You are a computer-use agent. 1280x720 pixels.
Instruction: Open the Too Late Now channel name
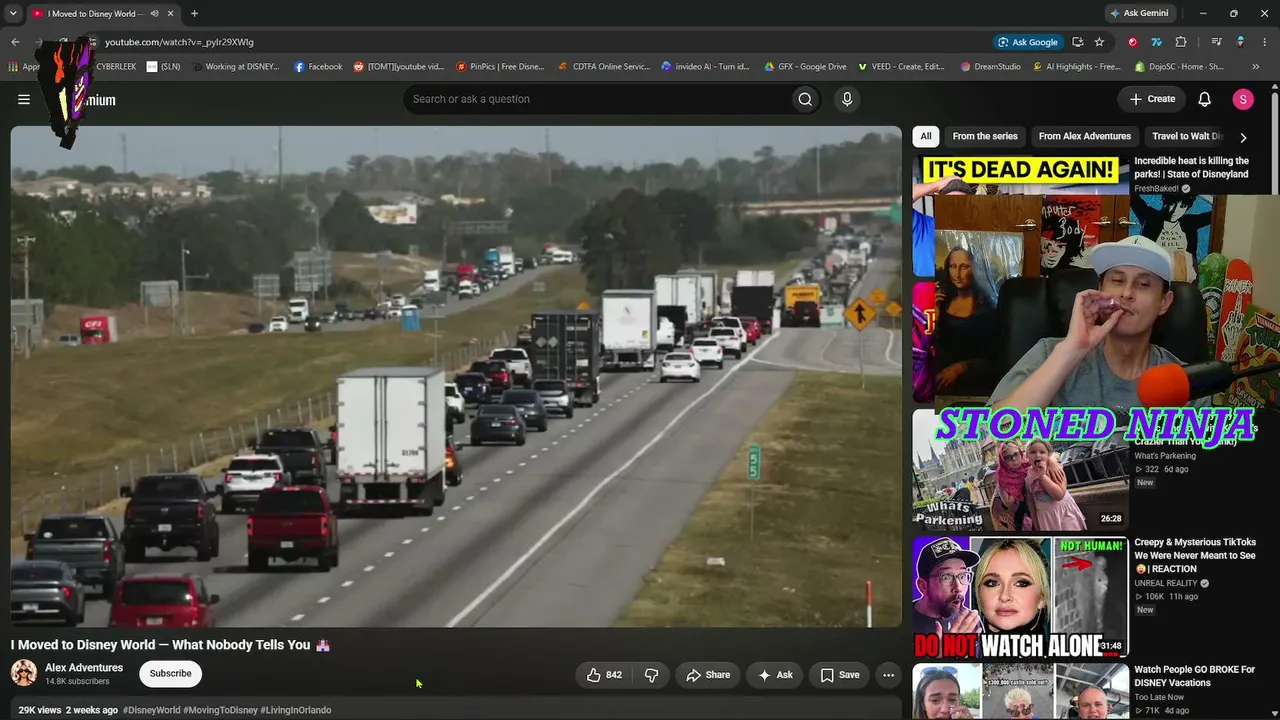click(1159, 697)
